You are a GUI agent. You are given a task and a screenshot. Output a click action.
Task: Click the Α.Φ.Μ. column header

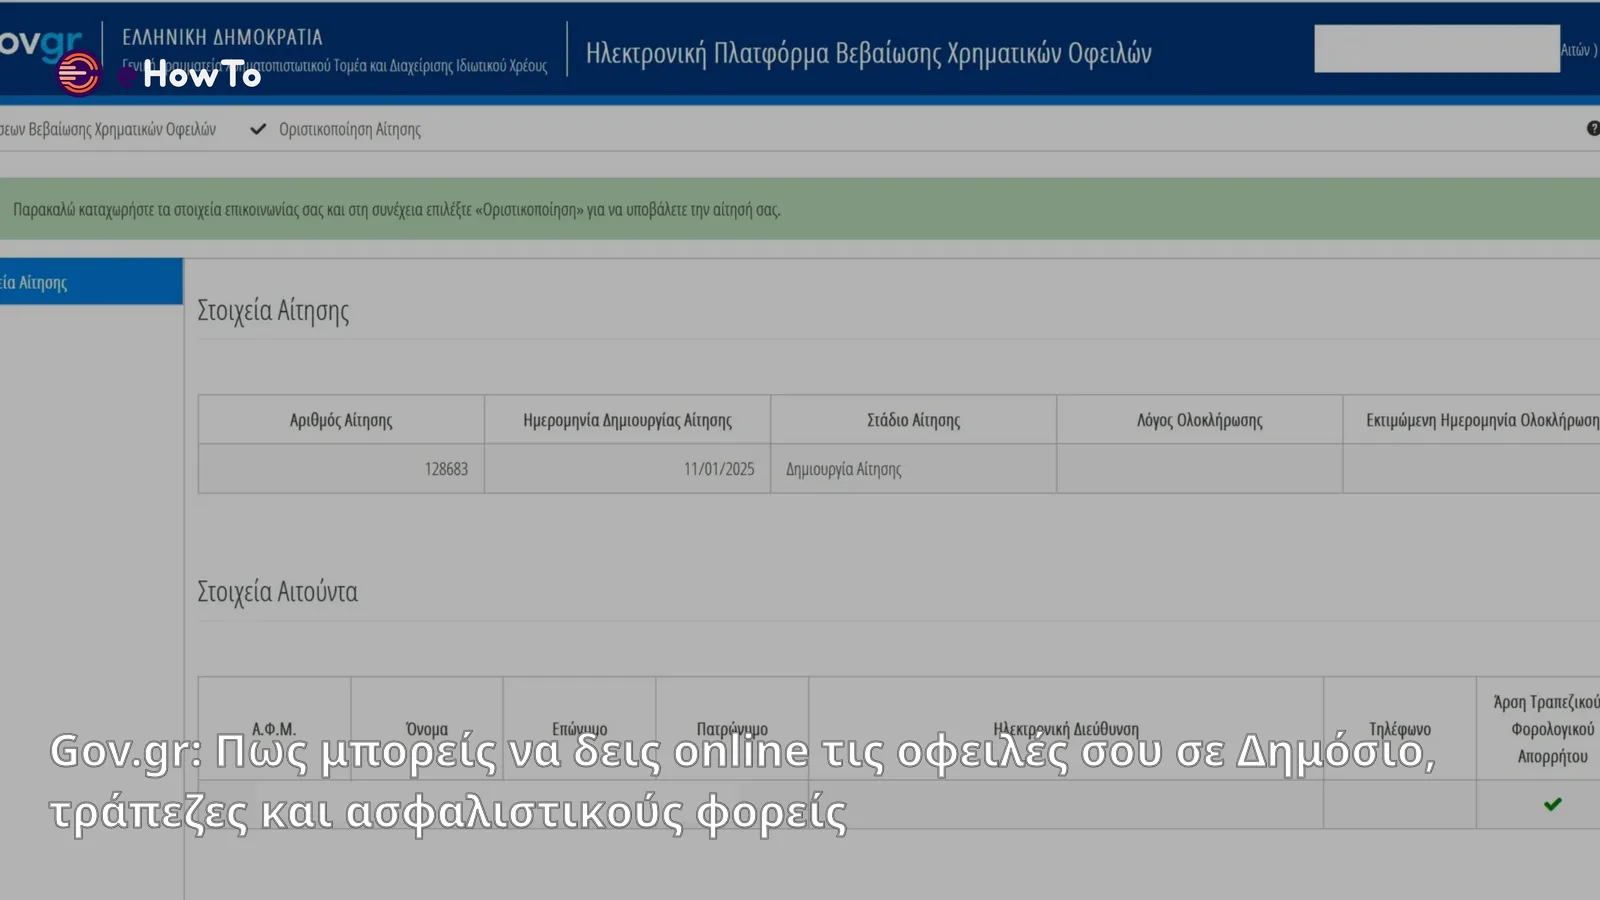(273, 728)
